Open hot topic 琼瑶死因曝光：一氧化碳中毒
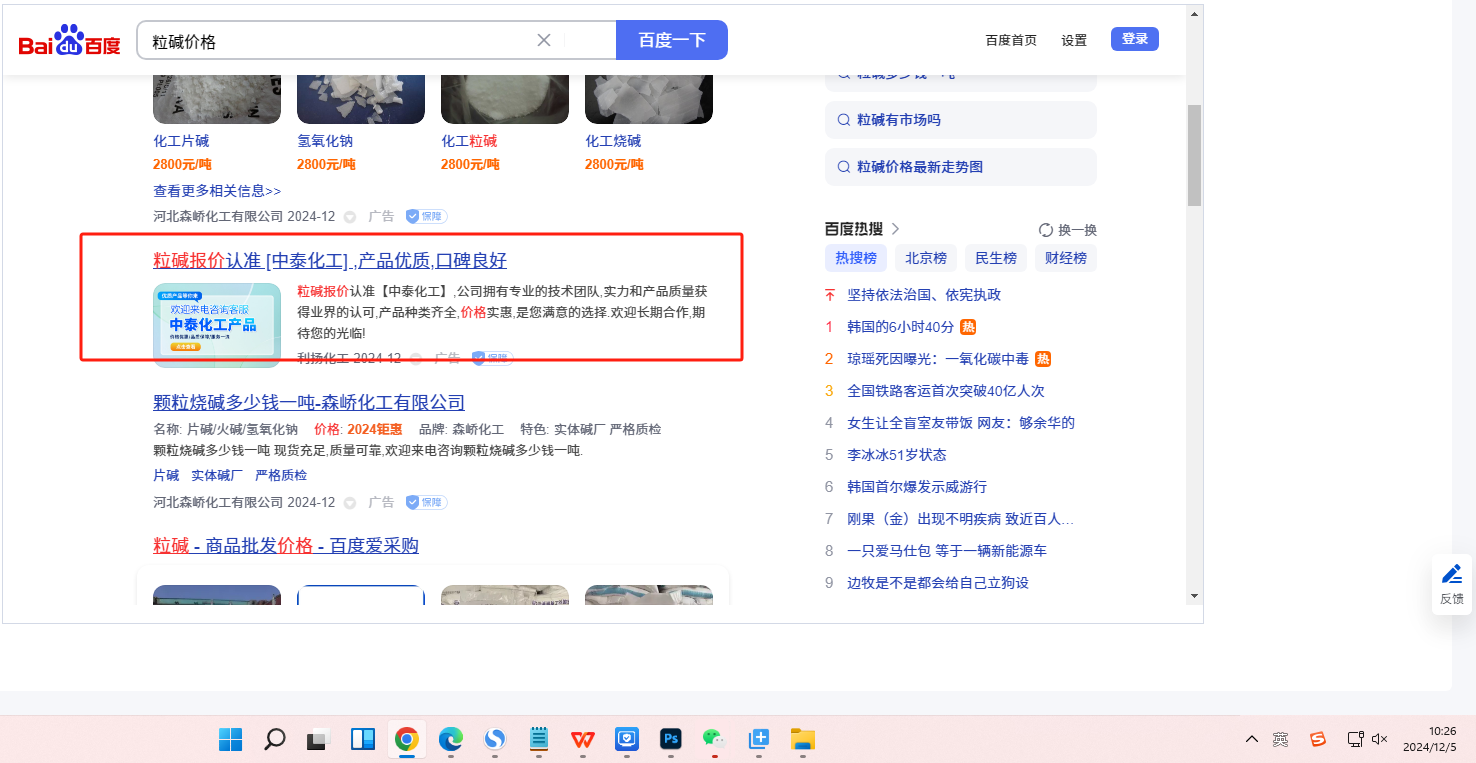 click(938, 359)
